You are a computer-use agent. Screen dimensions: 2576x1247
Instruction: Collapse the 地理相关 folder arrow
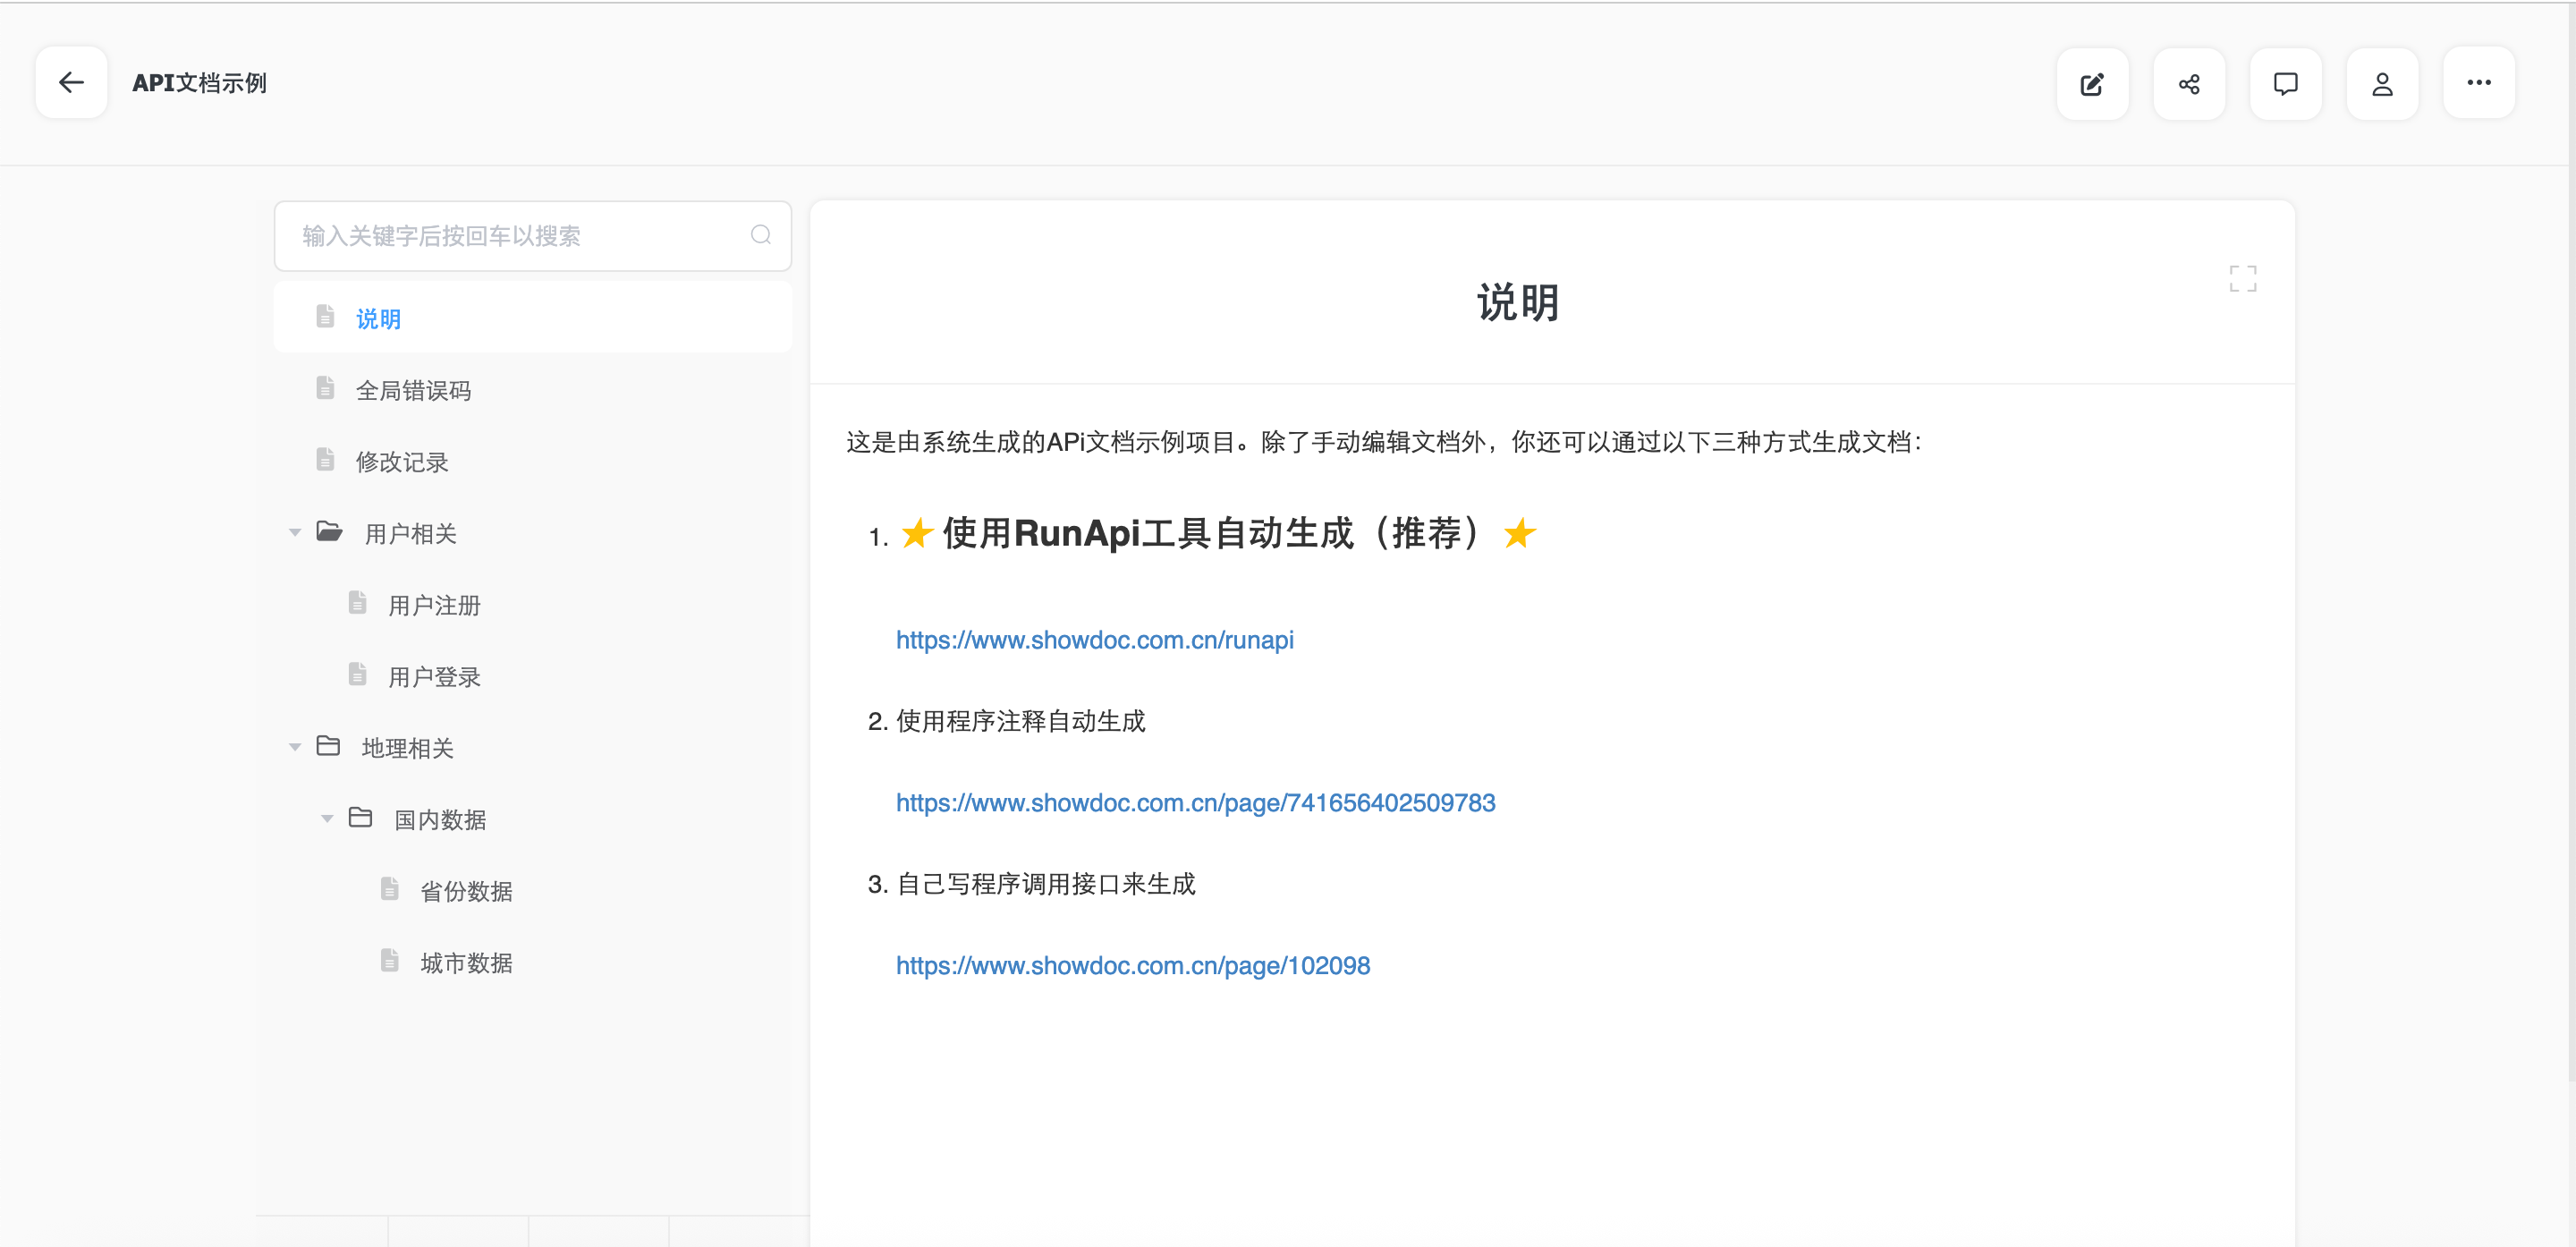295,747
